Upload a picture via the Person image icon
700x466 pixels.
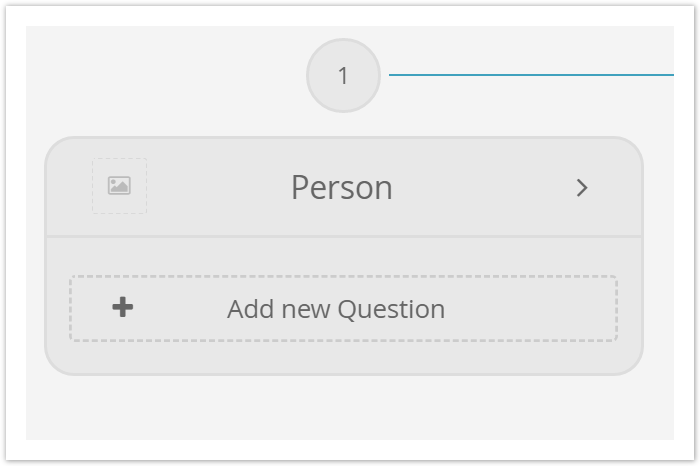click(119, 186)
